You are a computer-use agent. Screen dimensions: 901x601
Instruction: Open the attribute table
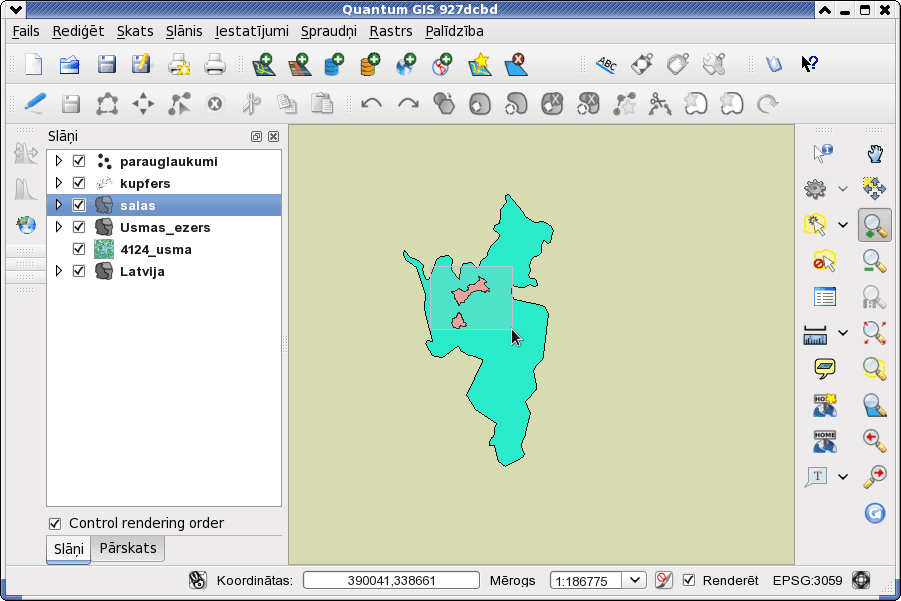pyautogui.click(x=825, y=297)
